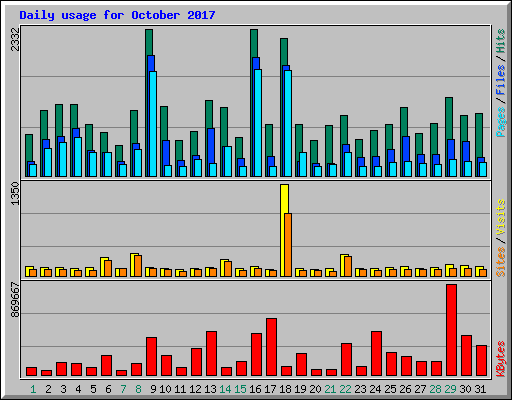The image size is (512, 400).
Task: Click the cyan pages bar for day 18
Action: pos(288,123)
